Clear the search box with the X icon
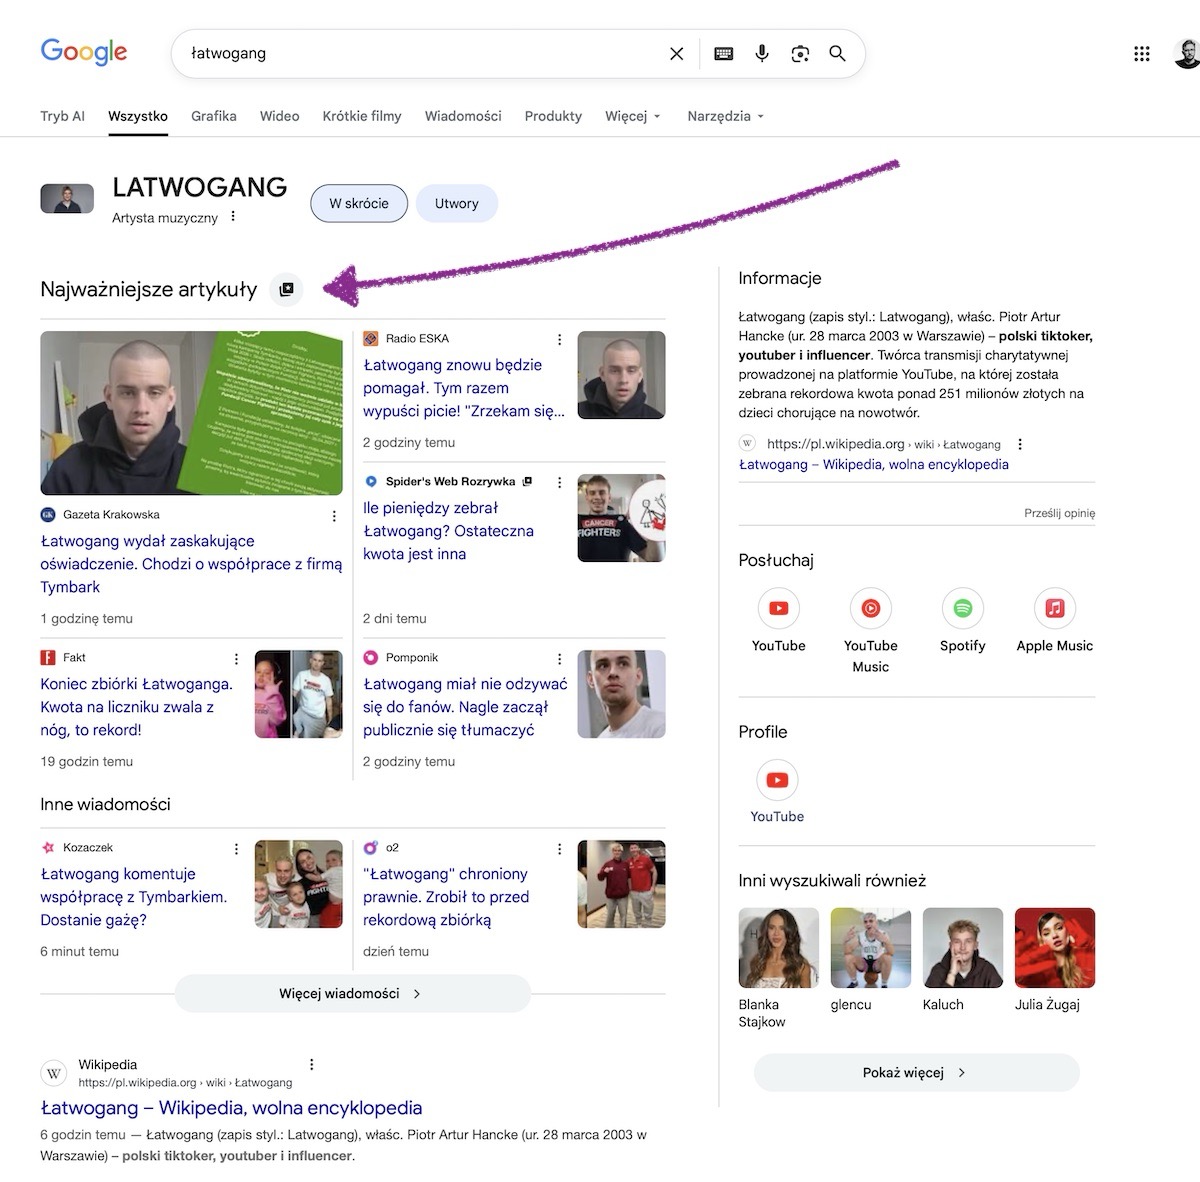Viewport: 1200px width, 1182px height. [x=677, y=54]
